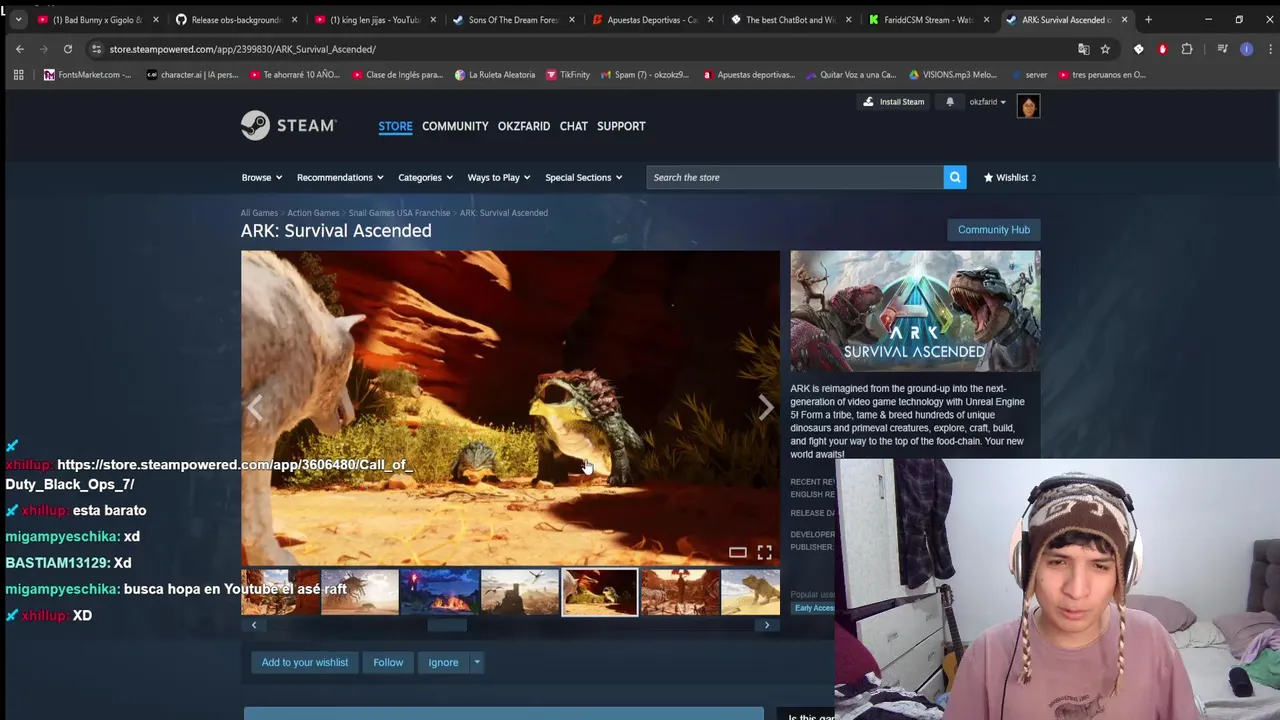Expand the Browse dropdown menu

[x=261, y=177]
